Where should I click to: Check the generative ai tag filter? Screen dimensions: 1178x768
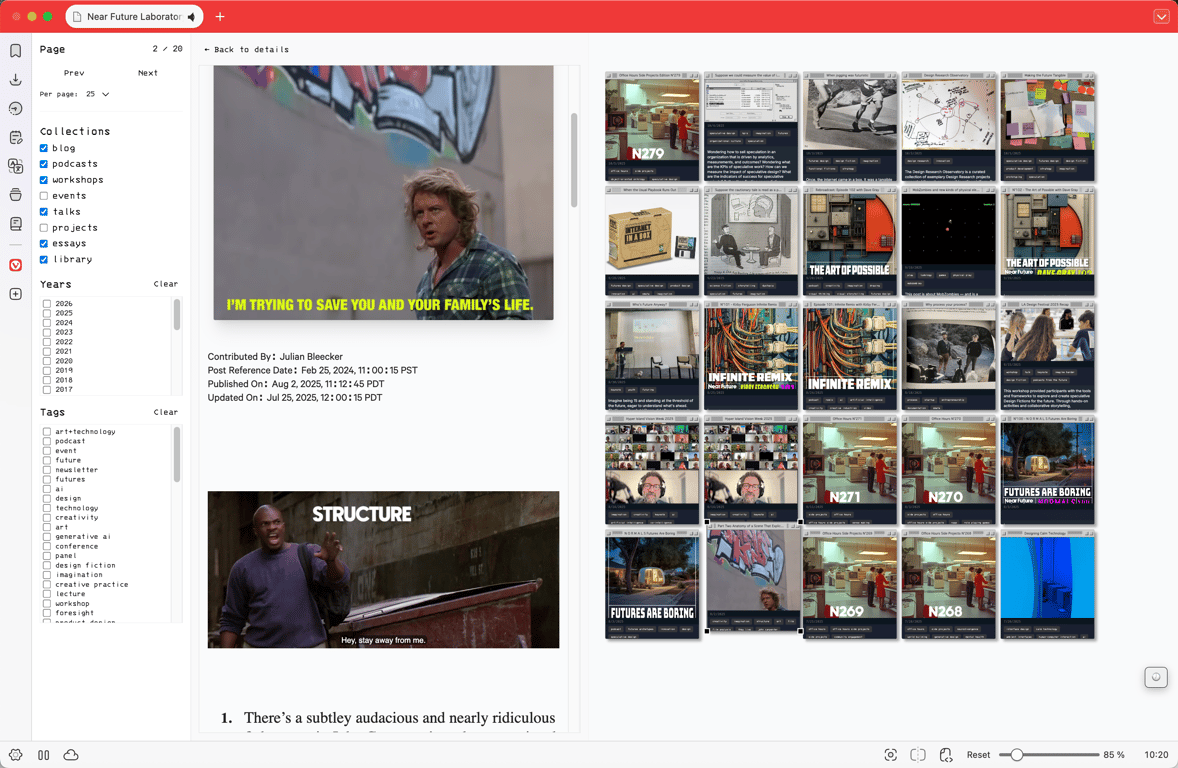pos(47,537)
